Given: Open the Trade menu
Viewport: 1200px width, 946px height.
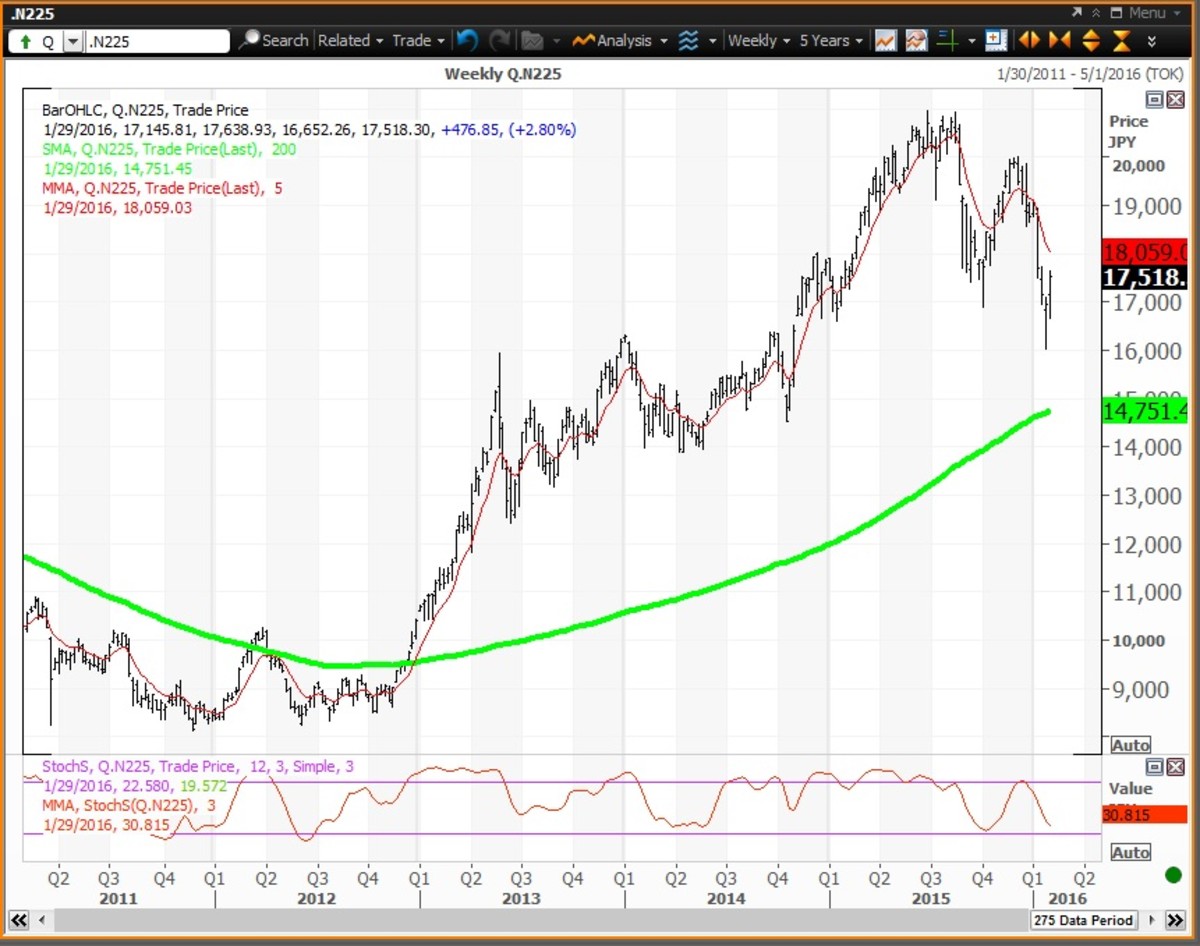Looking at the screenshot, I should [x=418, y=41].
